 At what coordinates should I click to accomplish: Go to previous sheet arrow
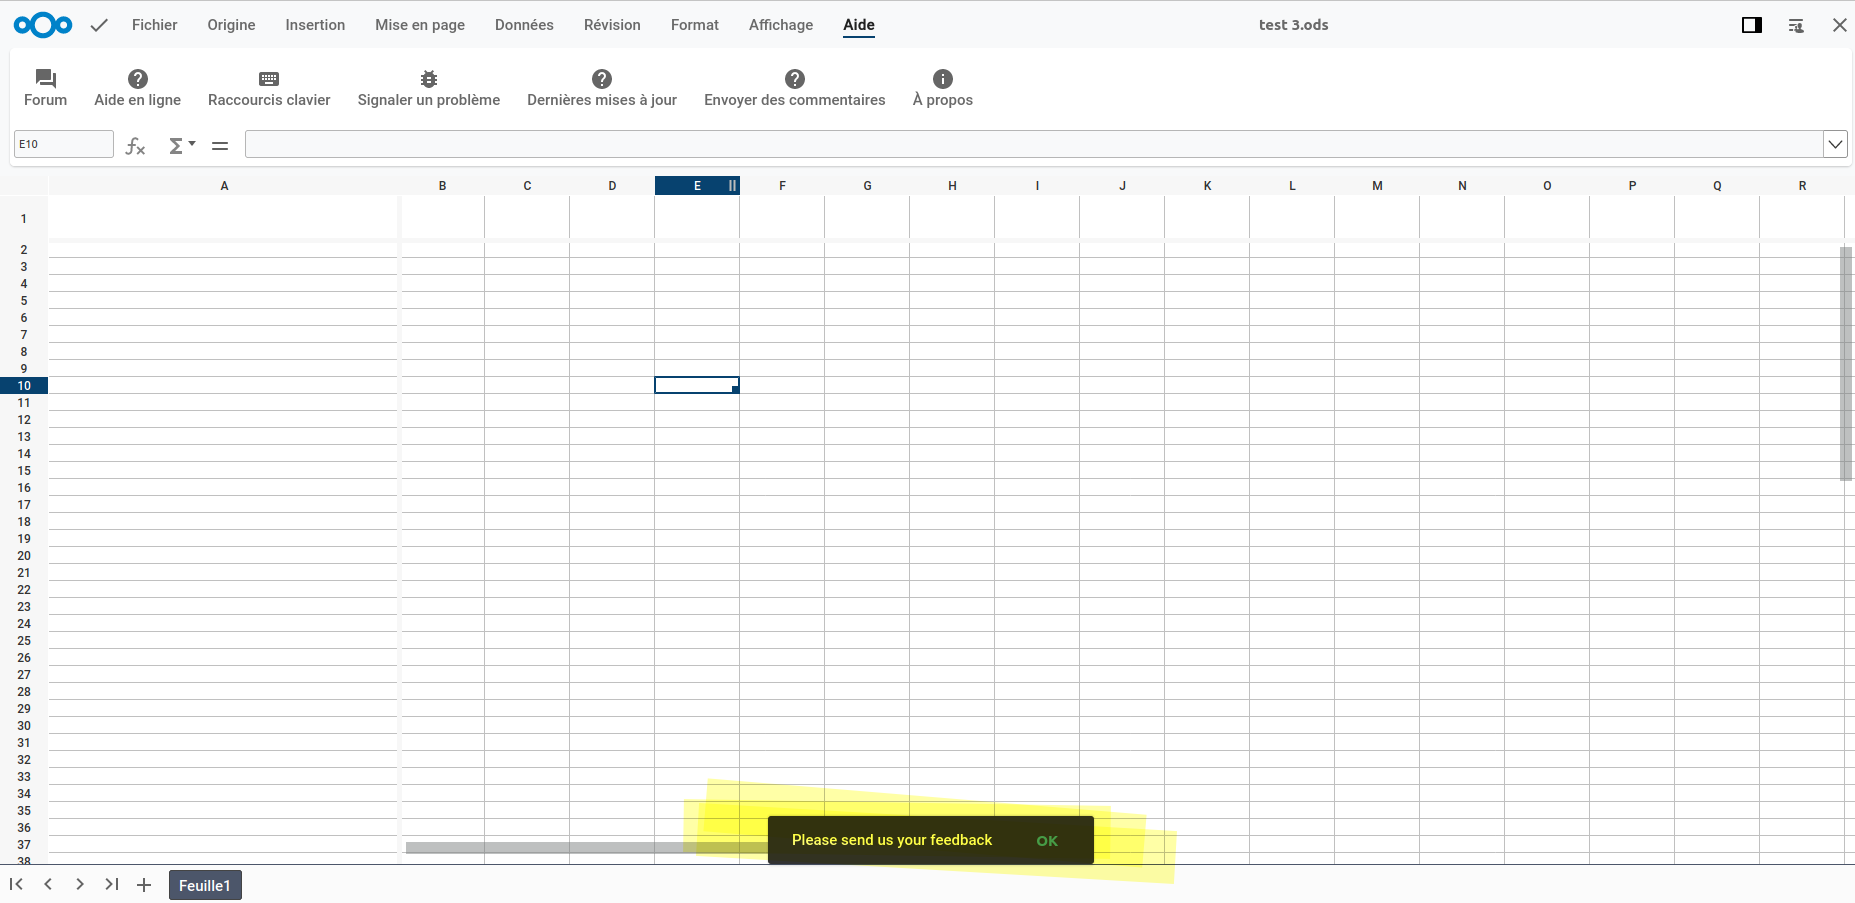pos(48,885)
